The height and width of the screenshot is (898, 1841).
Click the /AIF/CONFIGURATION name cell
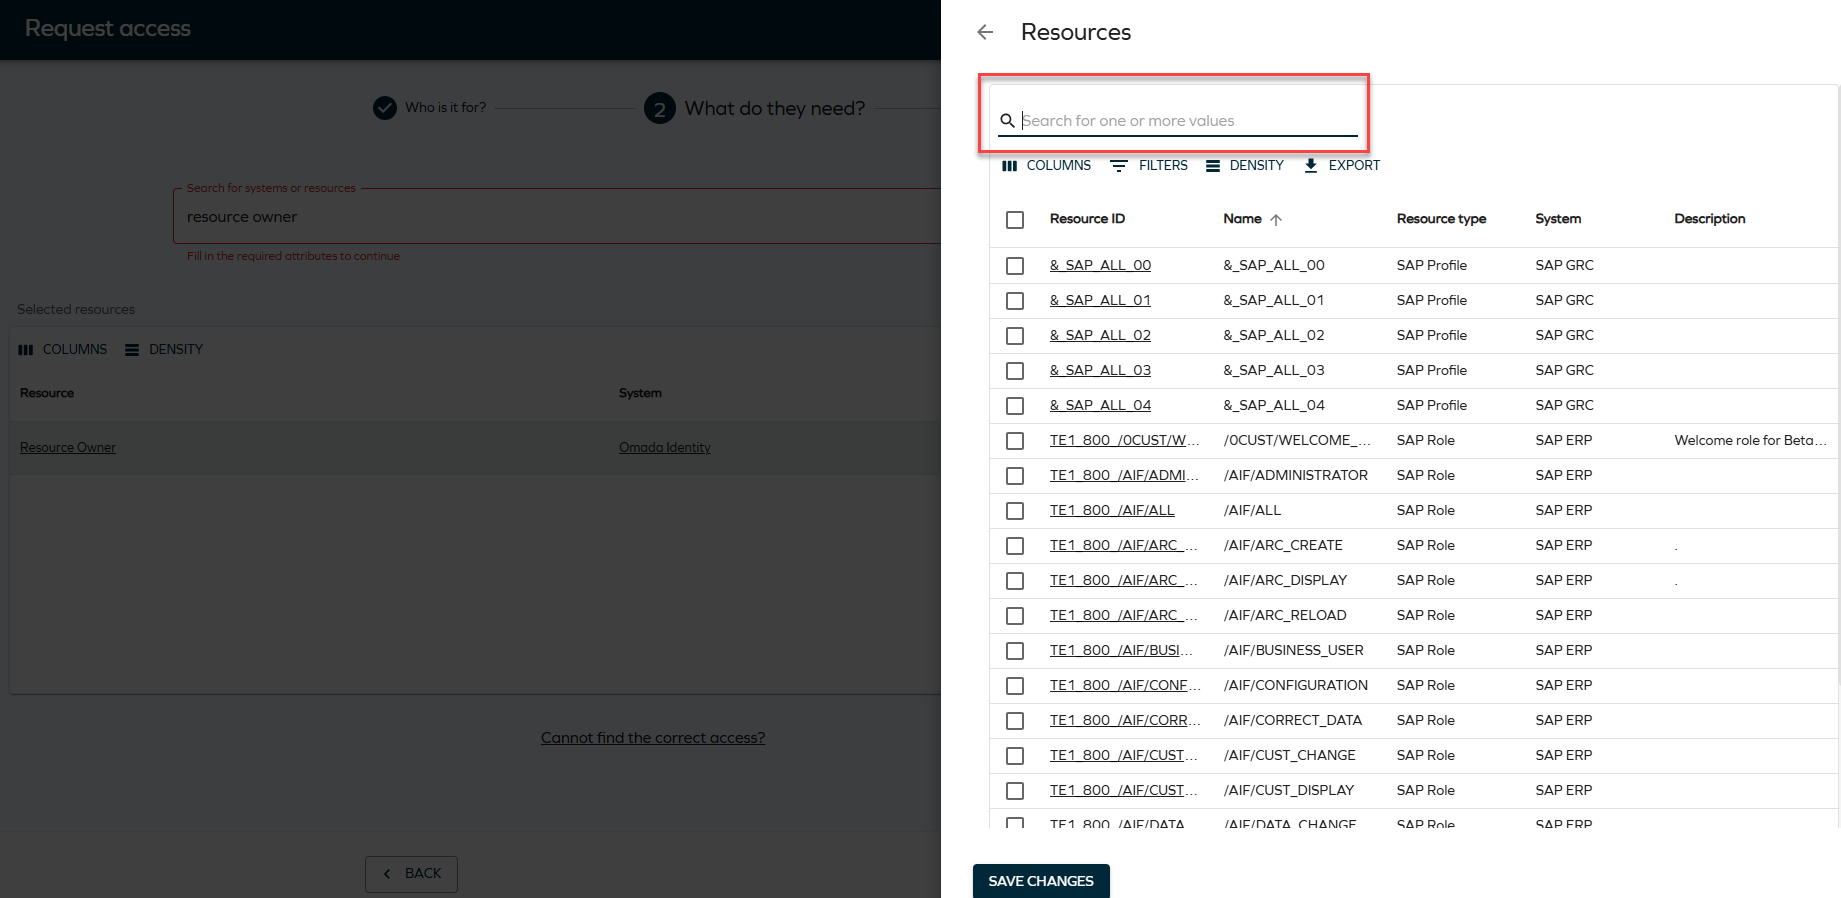click(x=1295, y=685)
